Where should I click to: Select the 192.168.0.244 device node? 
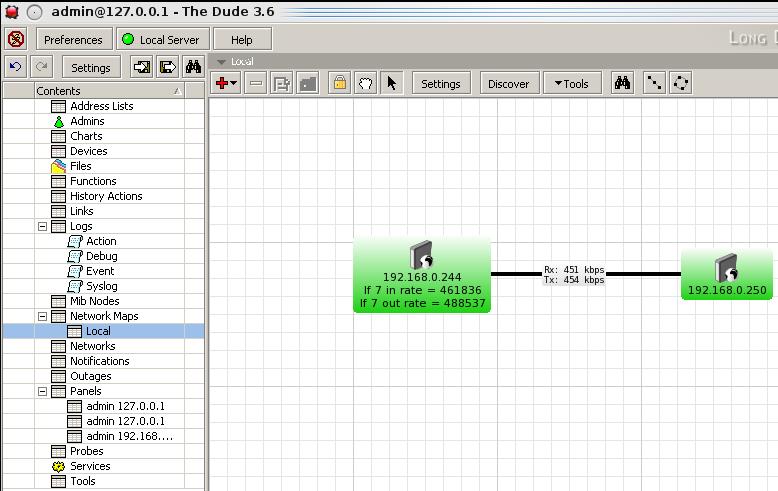[422, 275]
